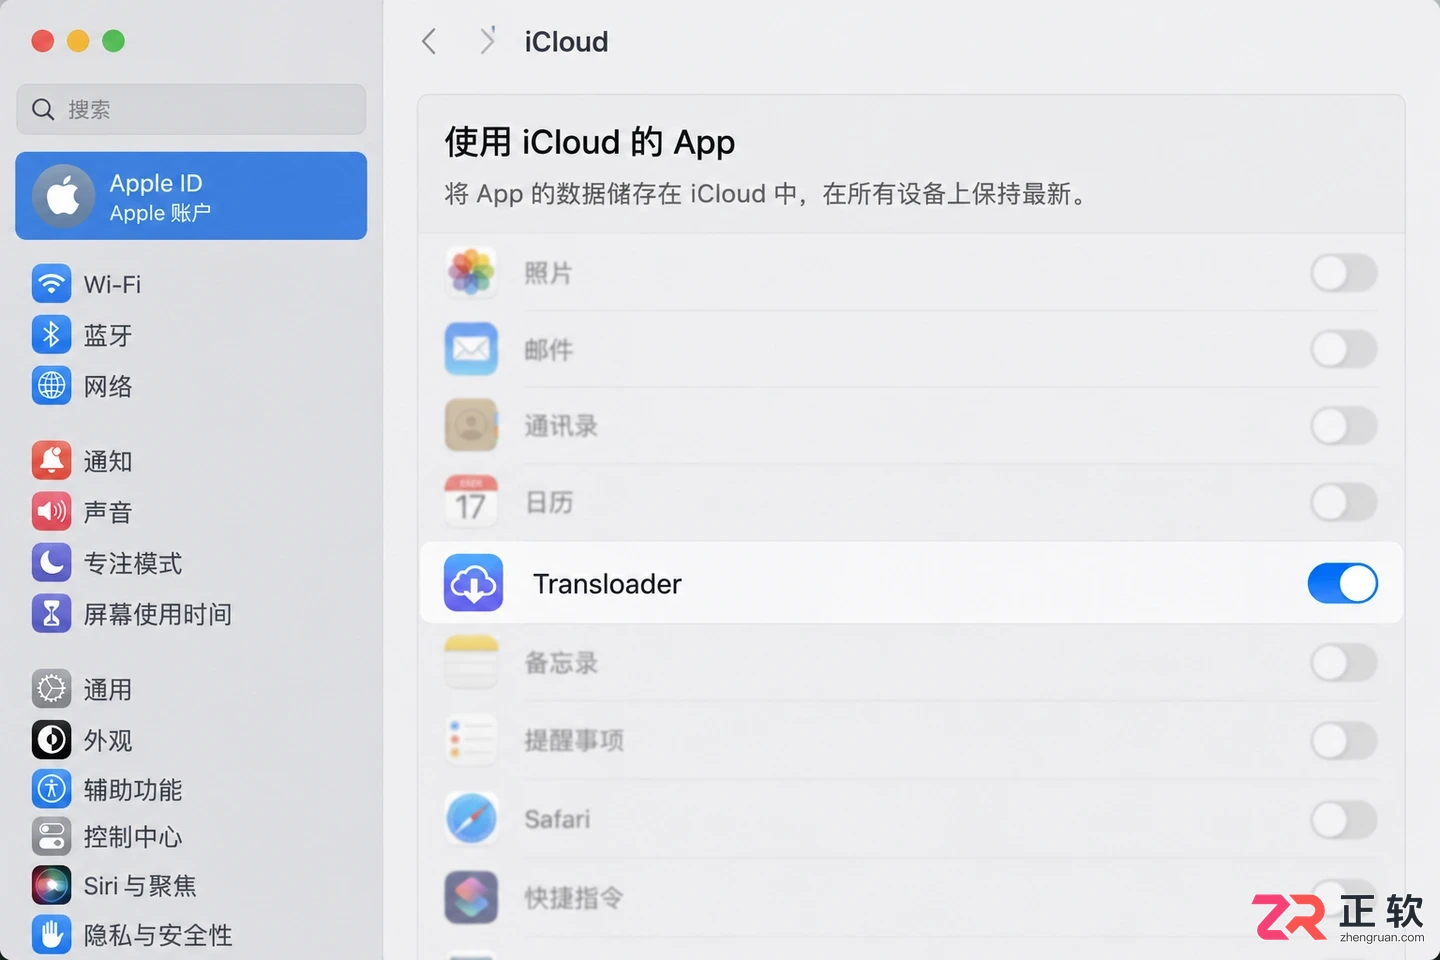Select the 声音 sidebar label

point(108,513)
